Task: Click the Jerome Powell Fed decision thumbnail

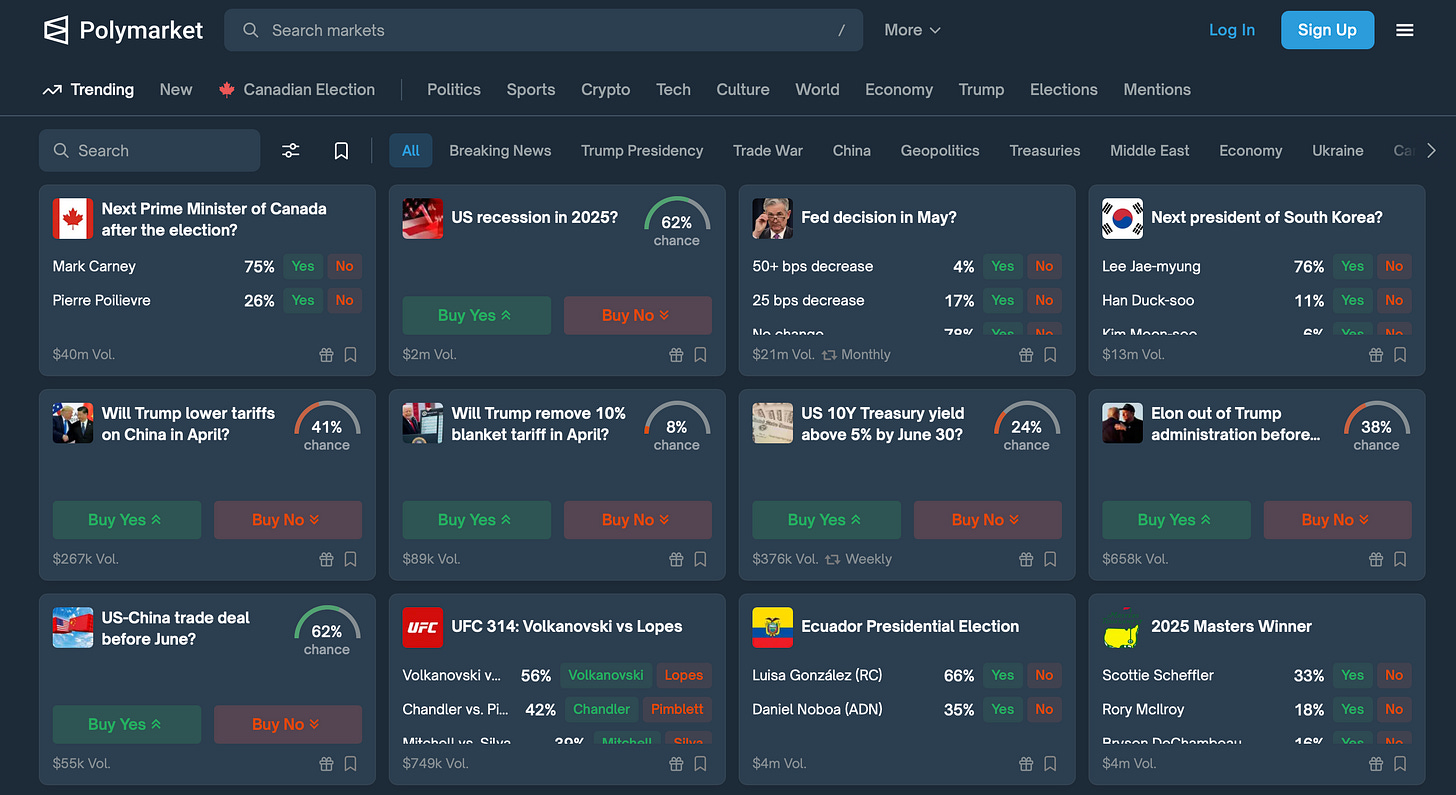Action: coord(773,218)
